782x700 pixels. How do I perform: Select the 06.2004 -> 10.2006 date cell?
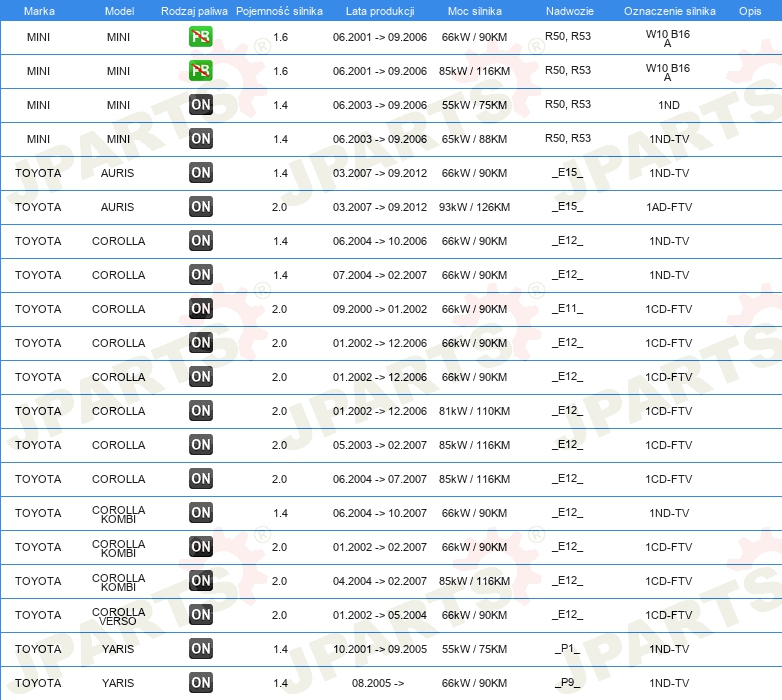coord(380,241)
